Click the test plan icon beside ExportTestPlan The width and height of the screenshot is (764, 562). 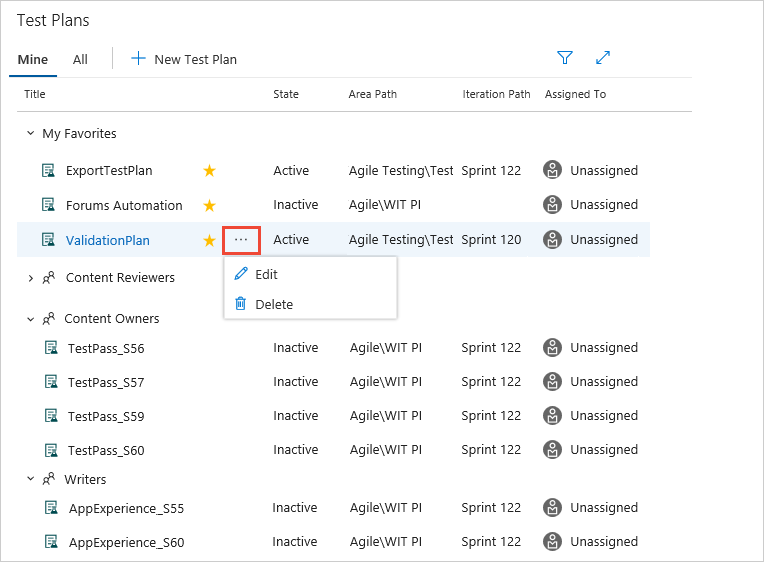click(x=48, y=171)
